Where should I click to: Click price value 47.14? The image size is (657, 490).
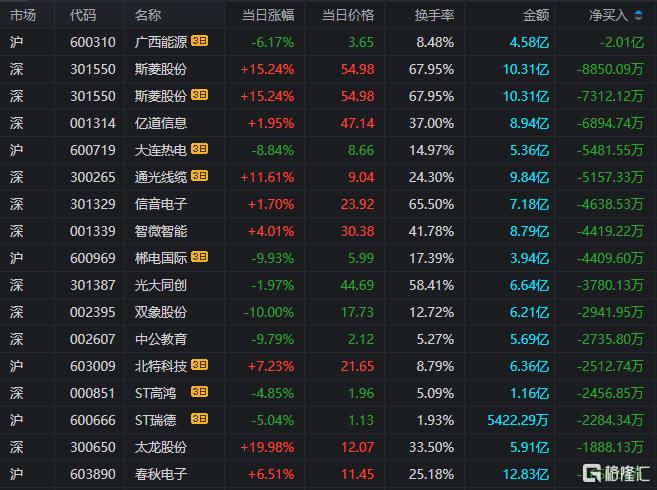(357, 123)
